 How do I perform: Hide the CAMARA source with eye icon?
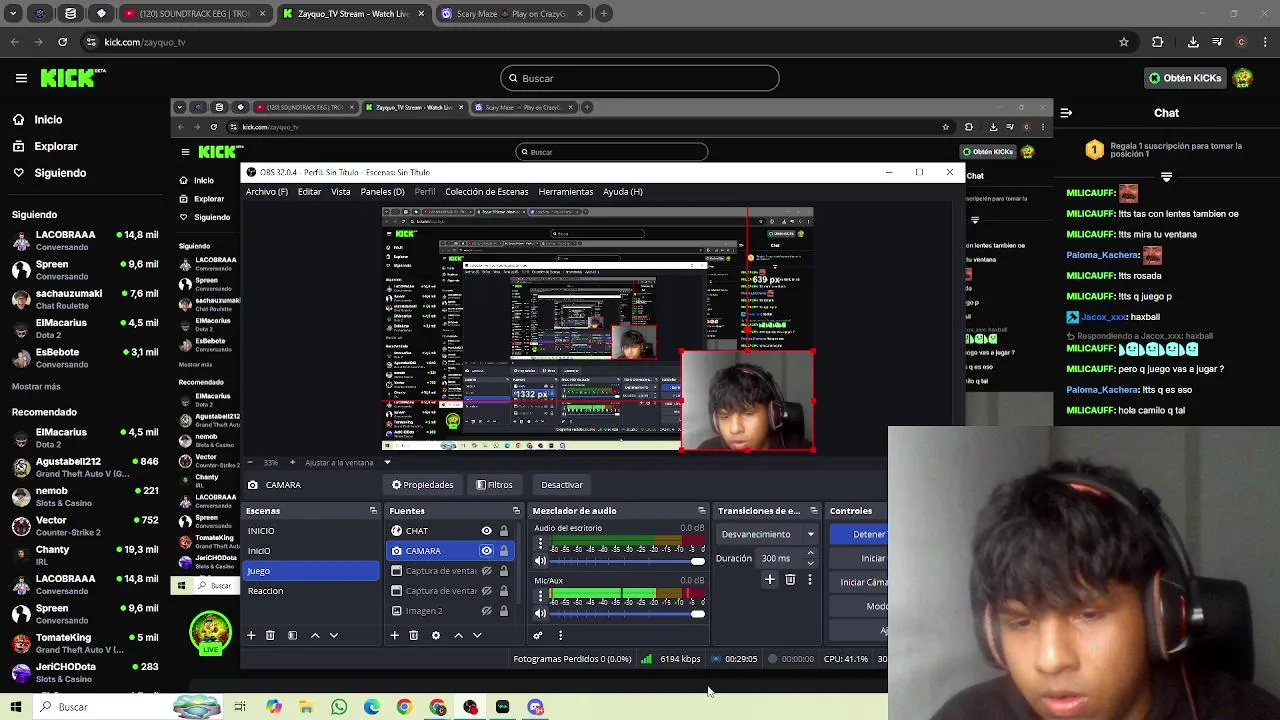click(x=486, y=551)
